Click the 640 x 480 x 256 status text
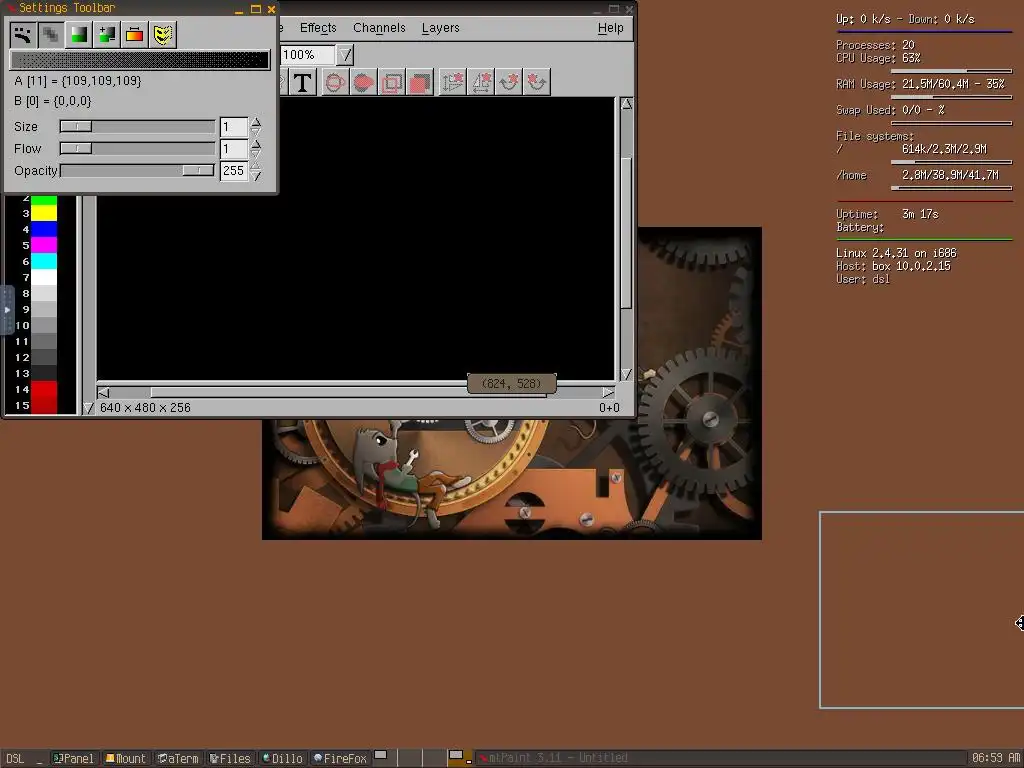Image resolution: width=1024 pixels, height=768 pixels. pos(145,408)
